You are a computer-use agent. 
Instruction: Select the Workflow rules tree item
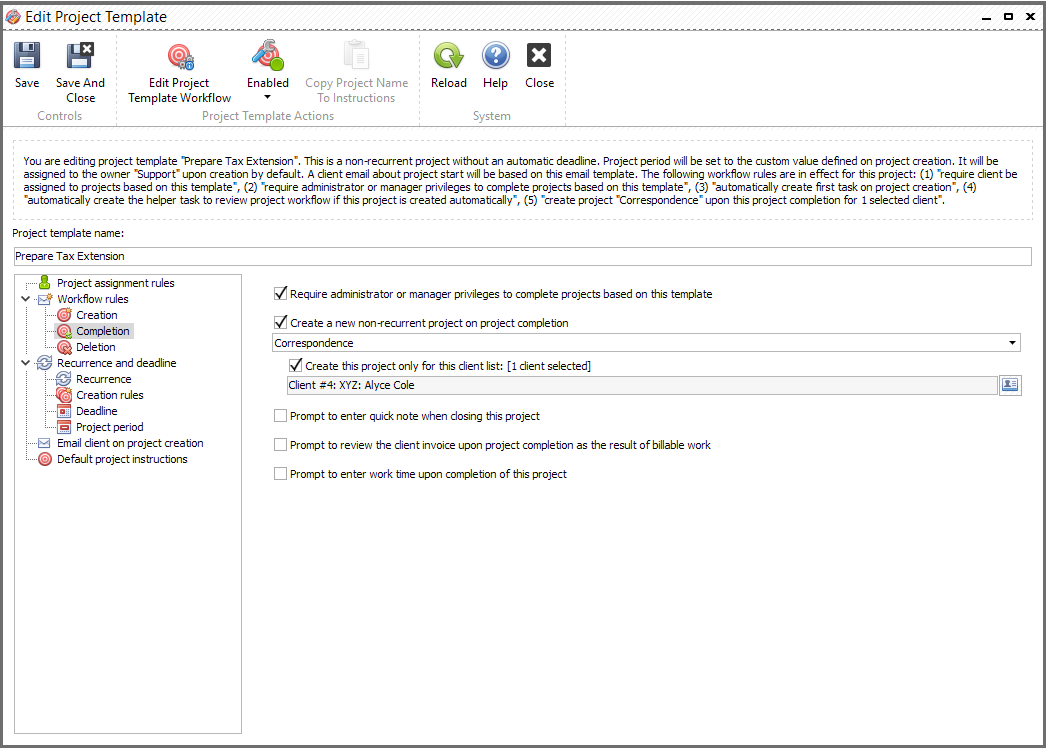pos(93,299)
